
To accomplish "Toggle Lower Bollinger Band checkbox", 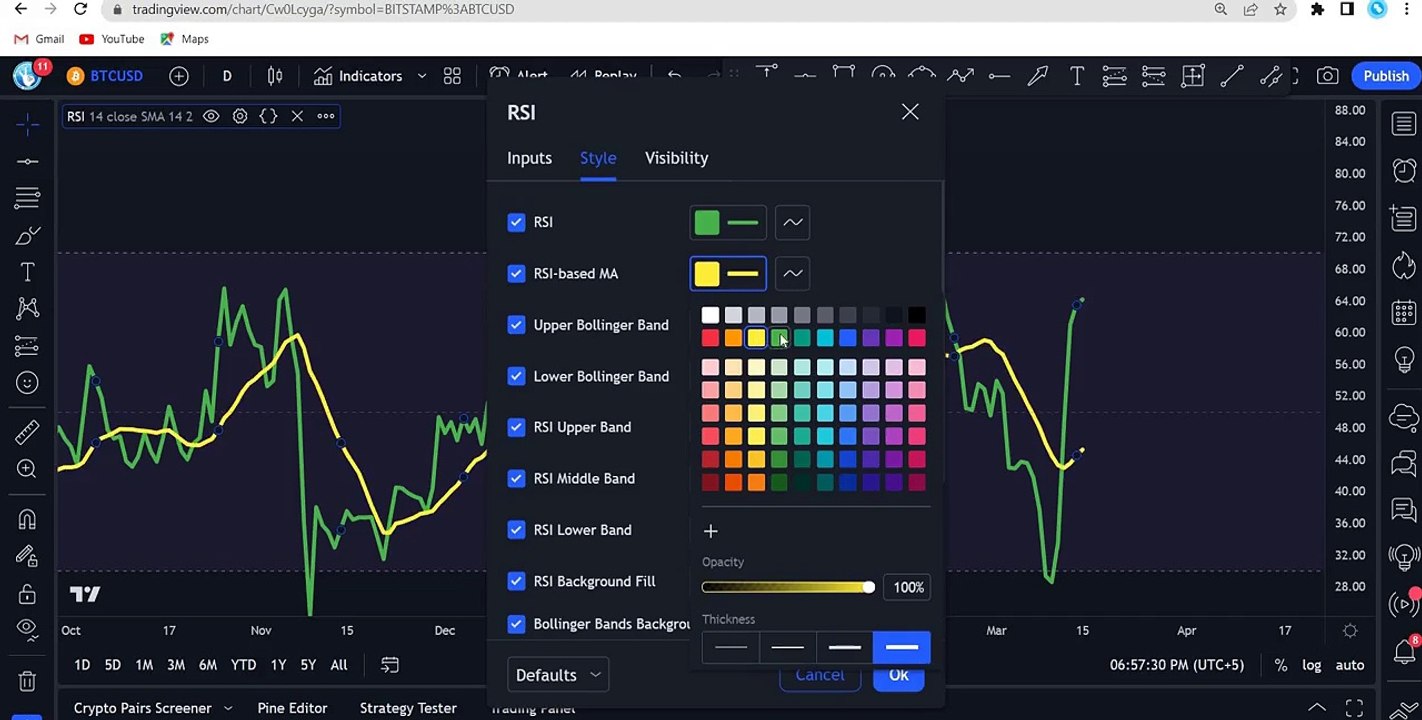I will pyautogui.click(x=516, y=376).
